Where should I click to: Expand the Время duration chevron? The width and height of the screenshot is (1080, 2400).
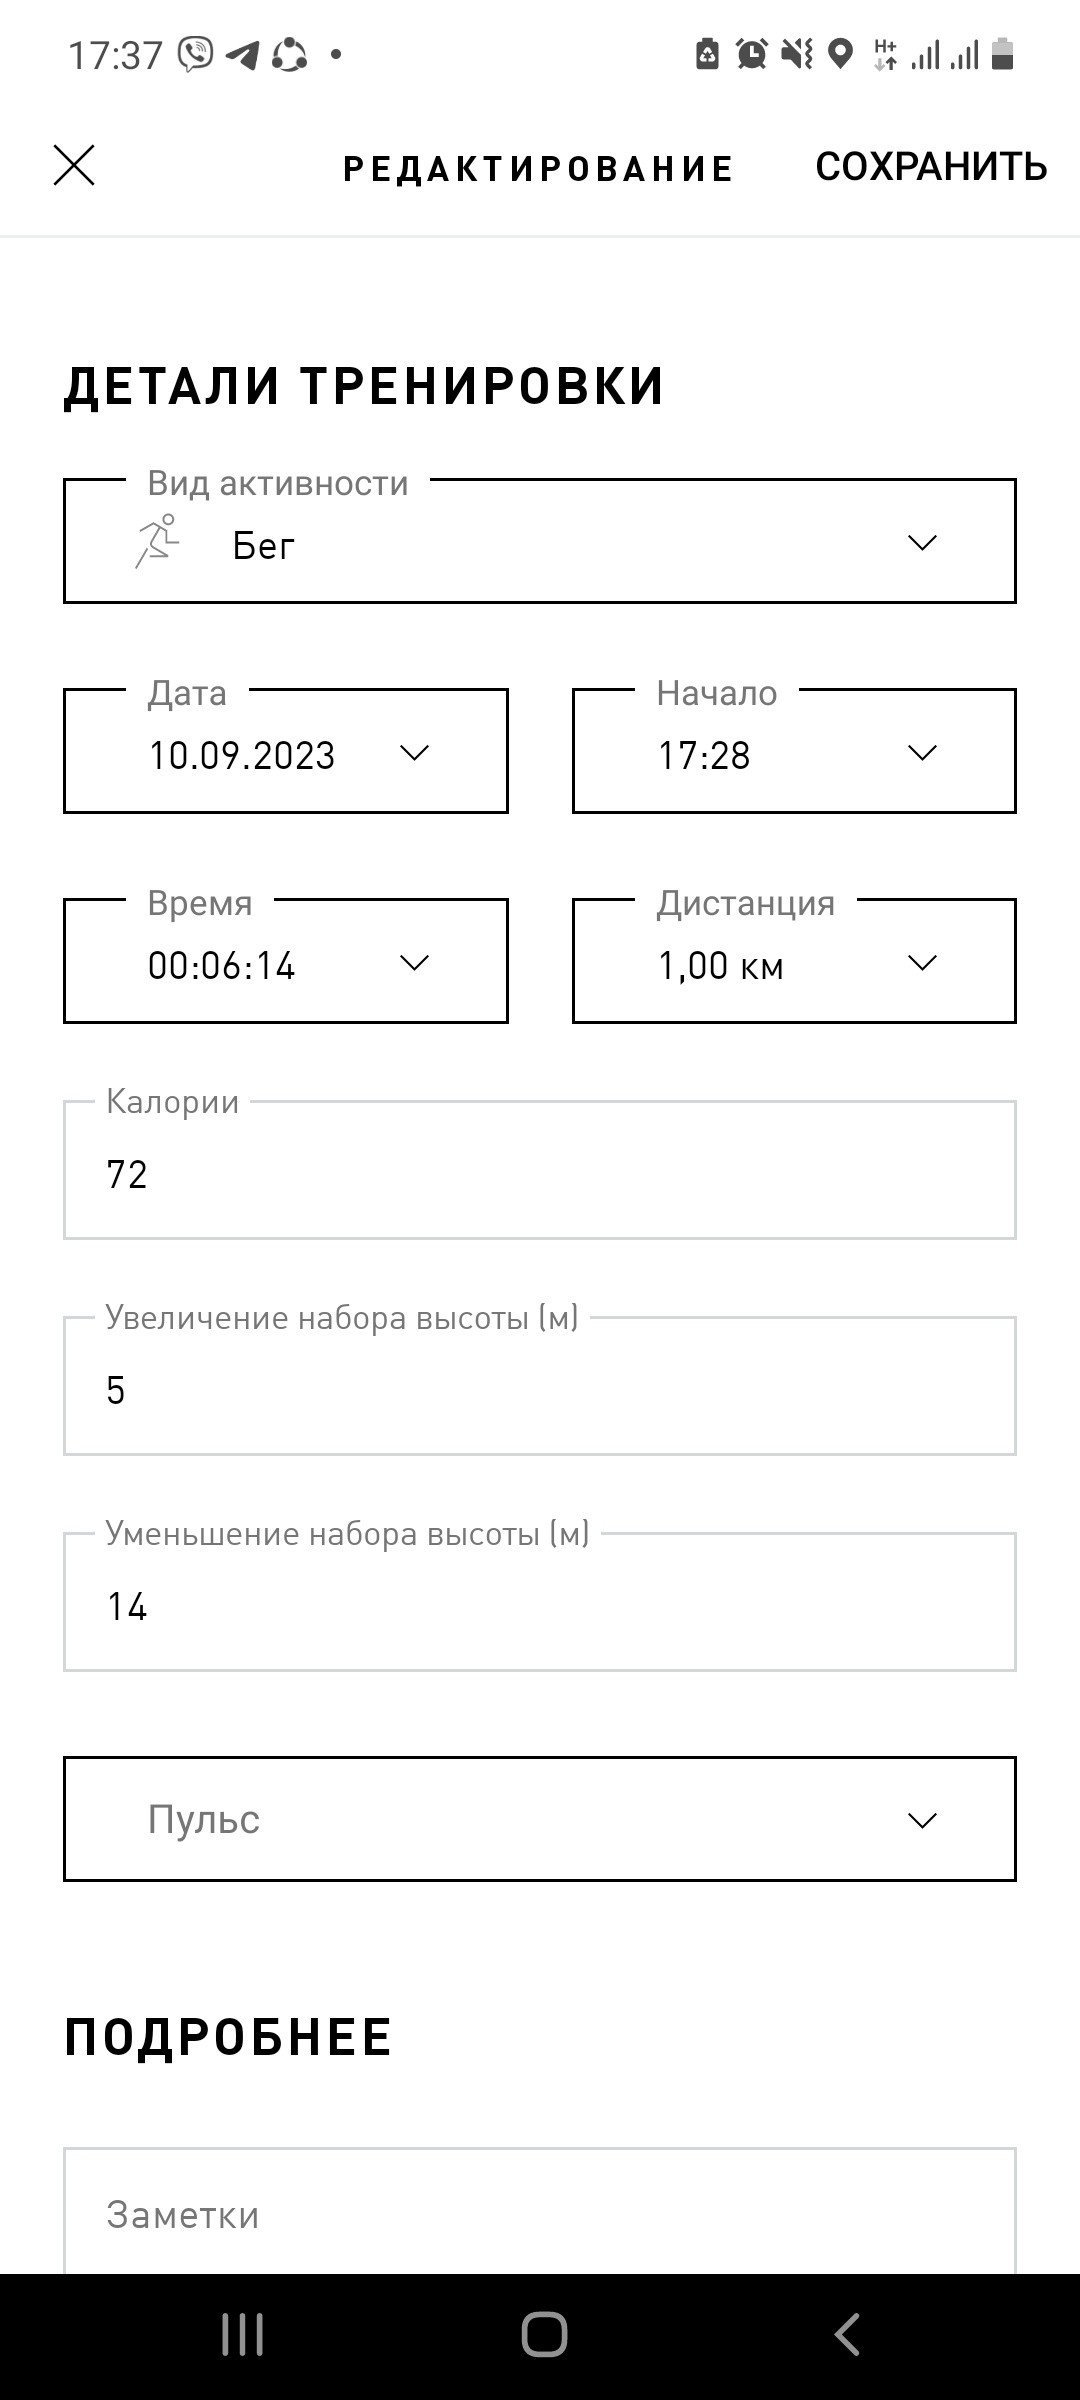[414, 962]
